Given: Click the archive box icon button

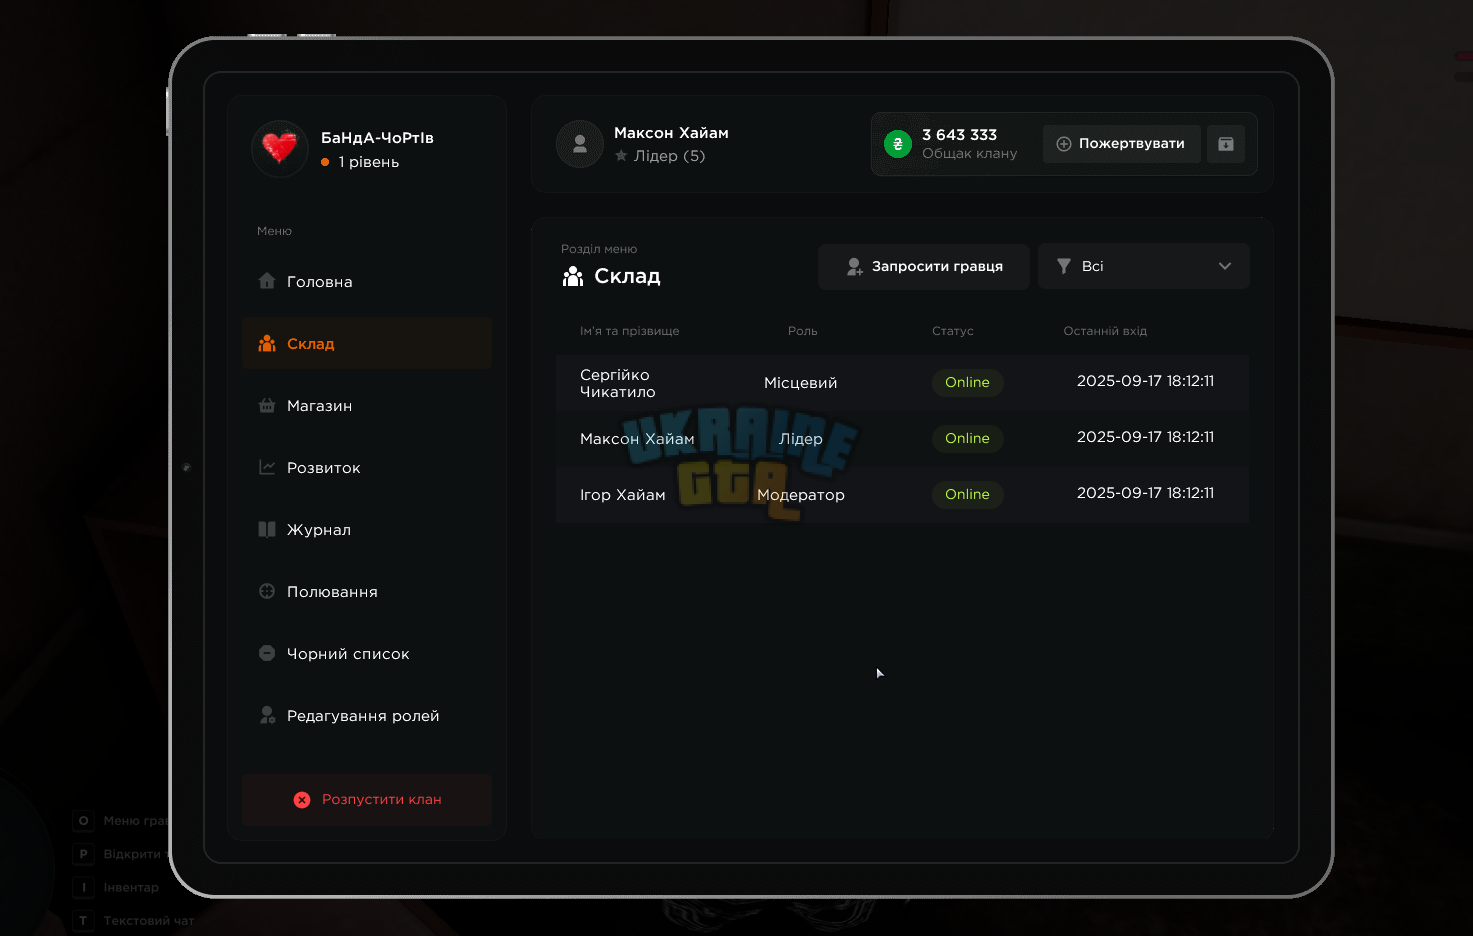Looking at the screenshot, I should (x=1226, y=144).
